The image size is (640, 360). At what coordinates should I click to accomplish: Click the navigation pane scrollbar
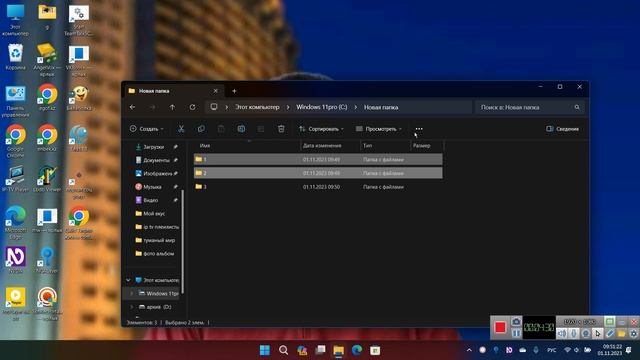[182, 242]
